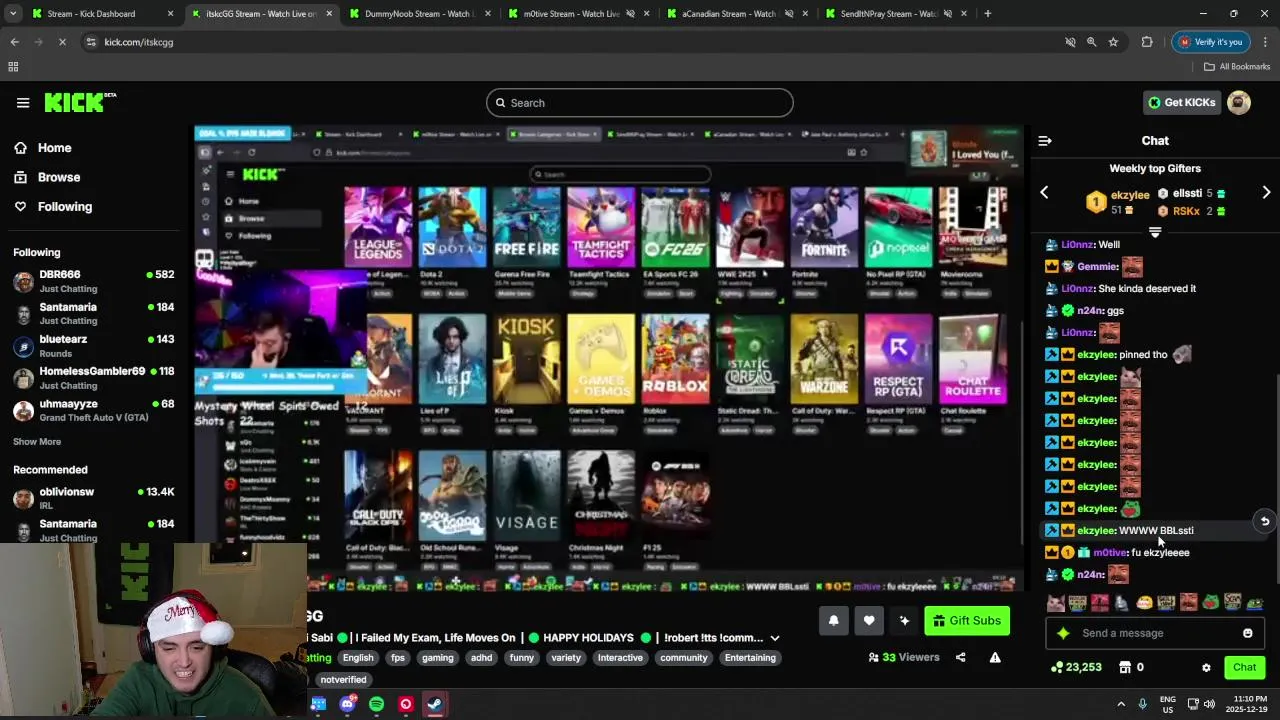The height and width of the screenshot is (720, 1280).
Task: Click the Get KICKs button
Action: point(1182,102)
